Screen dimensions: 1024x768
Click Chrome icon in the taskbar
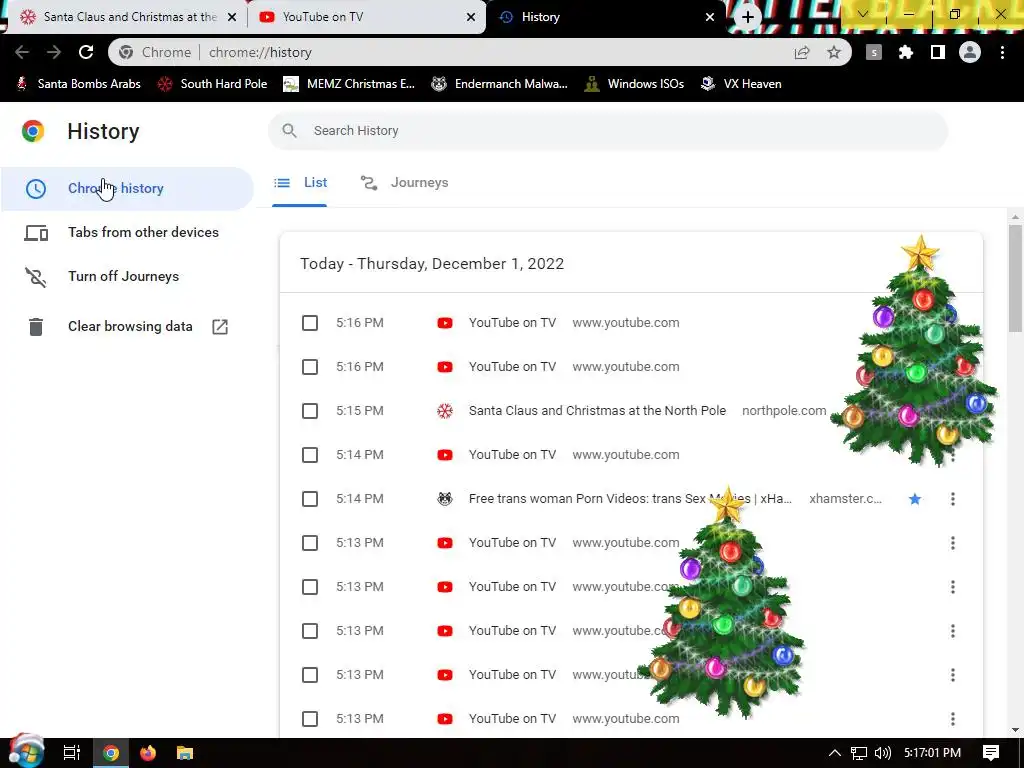[x=111, y=753]
